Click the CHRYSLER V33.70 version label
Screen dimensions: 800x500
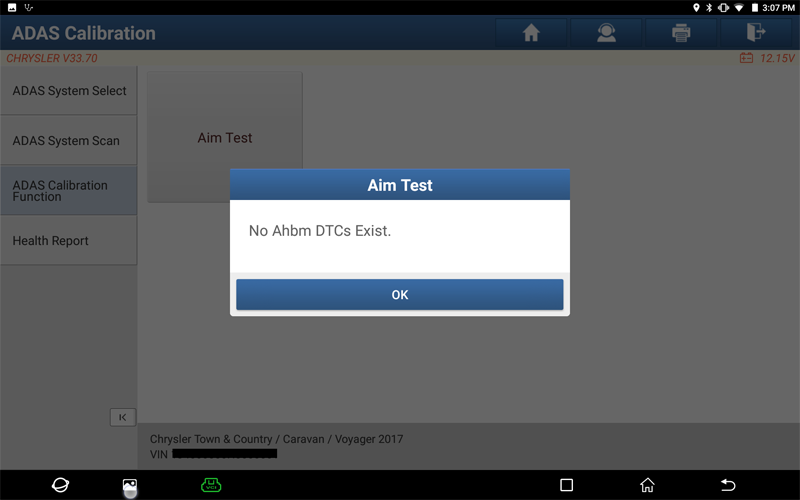[52, 58]
